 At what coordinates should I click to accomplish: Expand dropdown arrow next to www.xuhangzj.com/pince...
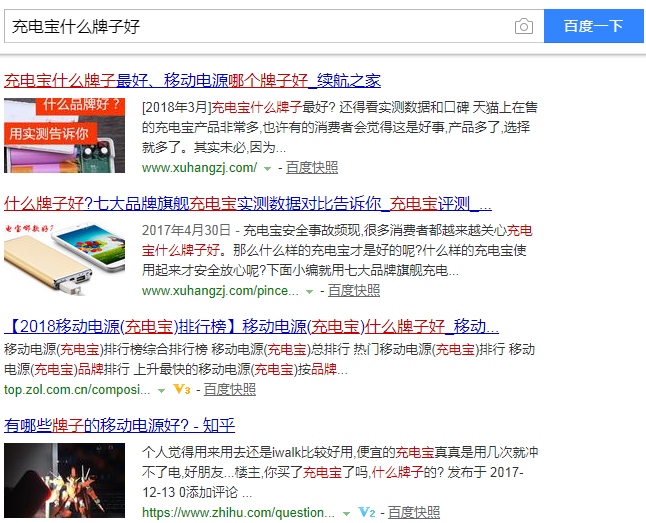point(309,292)
